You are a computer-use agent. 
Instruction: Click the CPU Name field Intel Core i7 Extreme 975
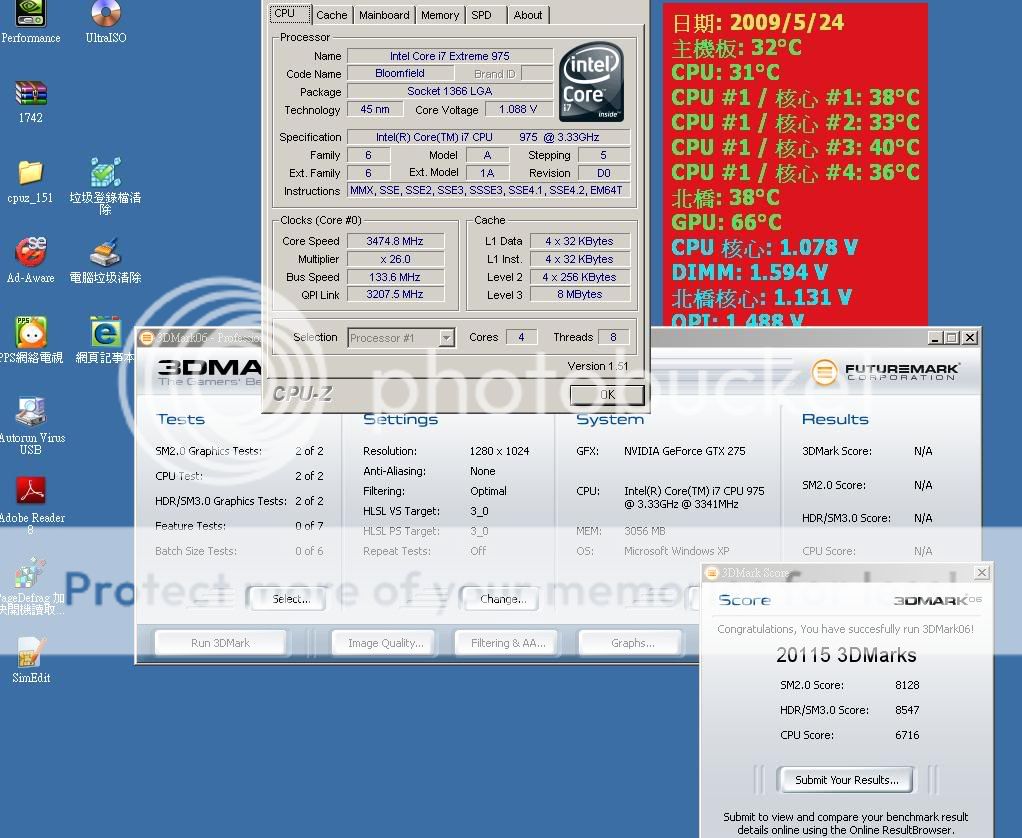point(450,56)
